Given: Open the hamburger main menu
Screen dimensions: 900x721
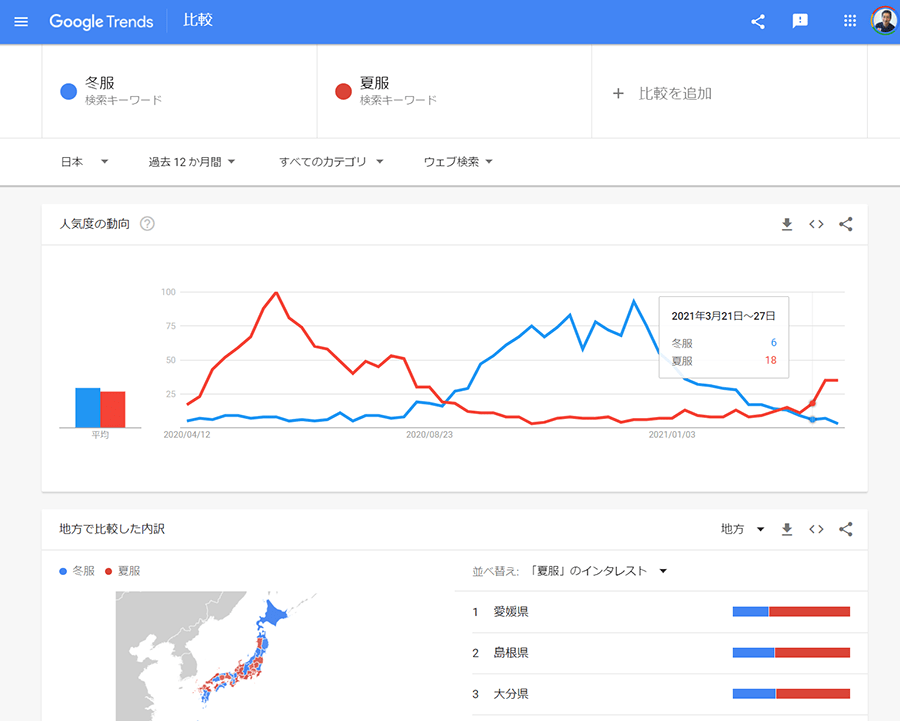Looking at the screenshot, I should 21,21.
